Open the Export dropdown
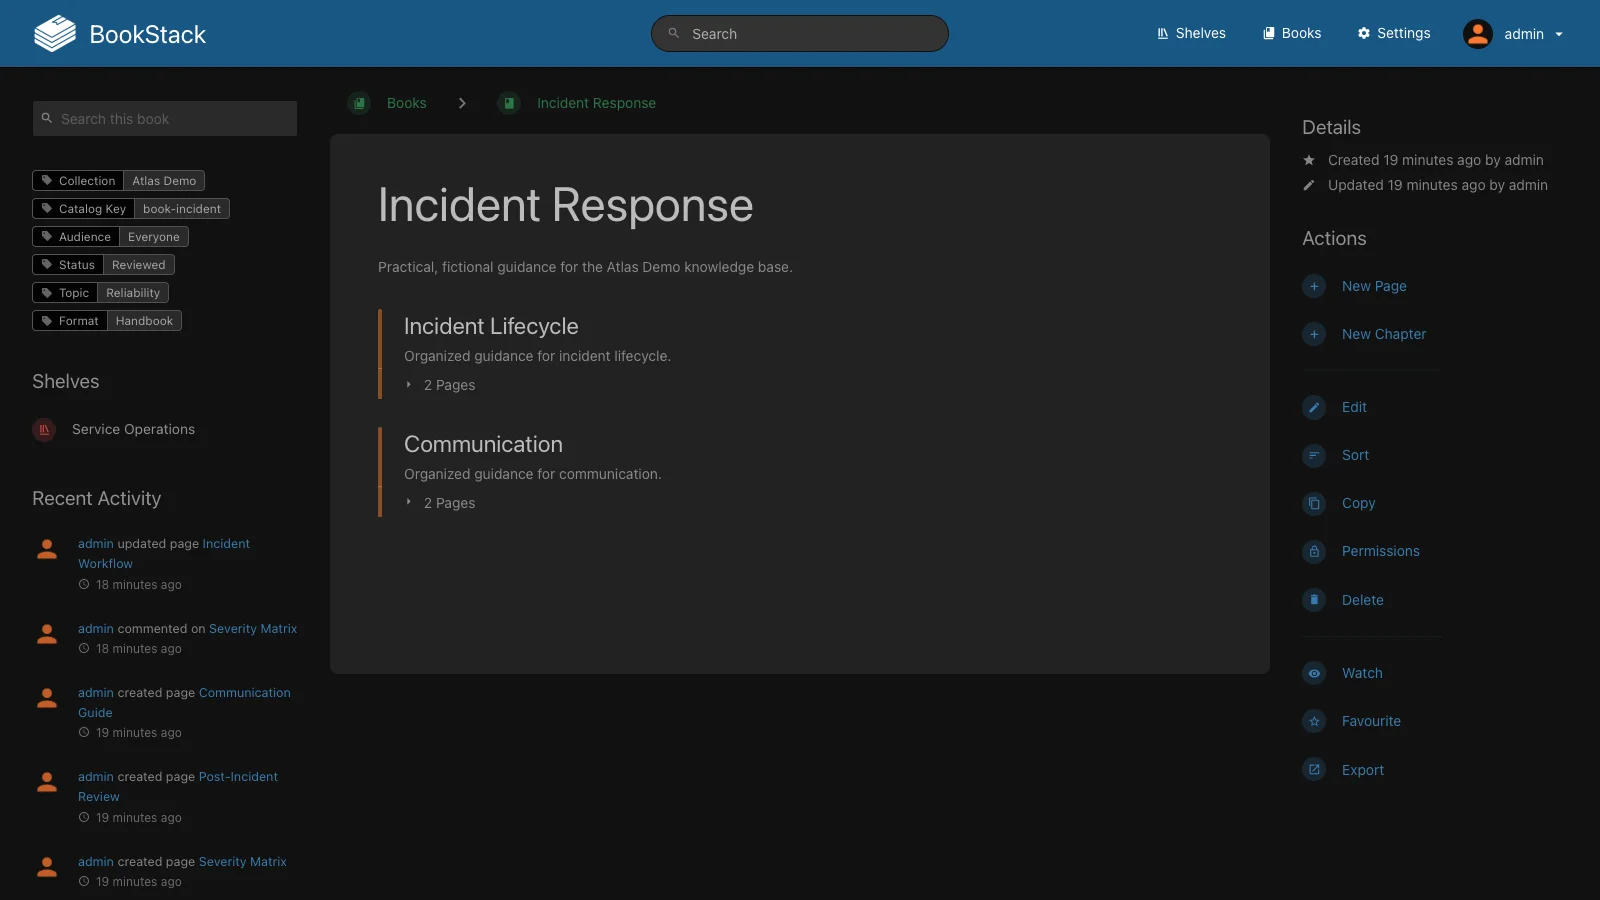Image resolution: width=1600 pixels, height=900 pixels. (x=1363, y=770)
